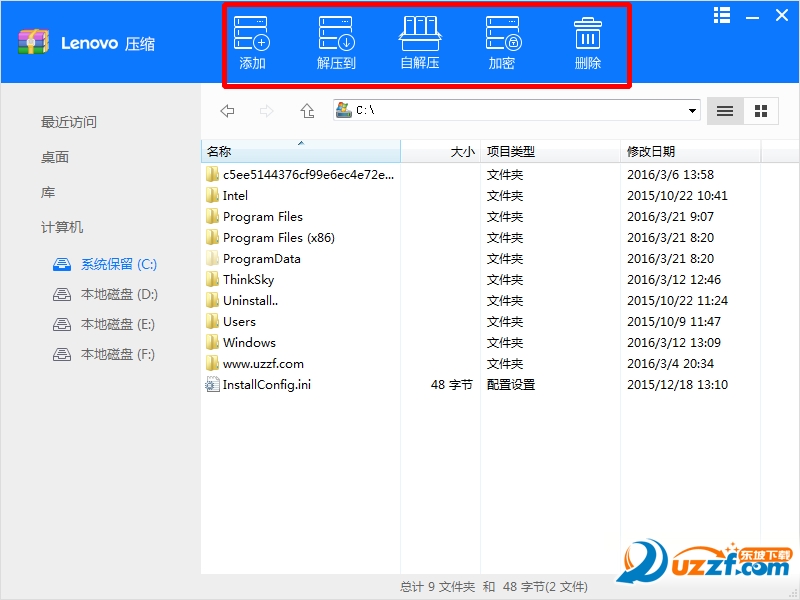Click the date 2015/10/9 11:47
The image size is (800, 600).
click(673, 321)
